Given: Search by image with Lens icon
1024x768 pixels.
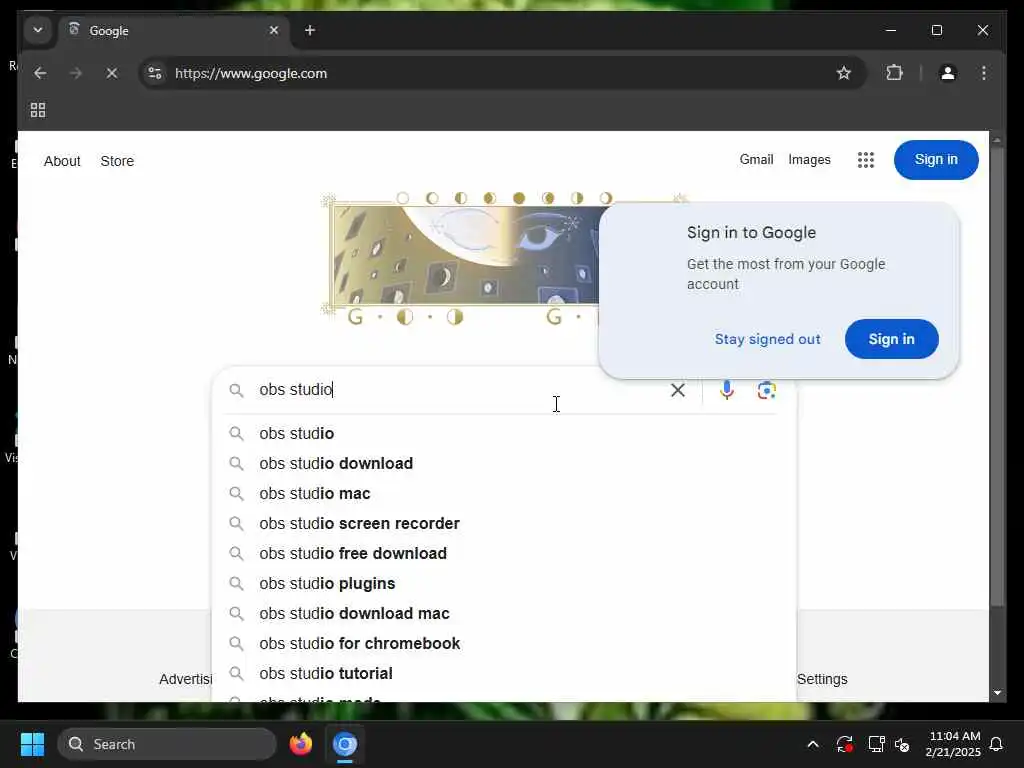Looking at the screenshot, I should [766, 390].
